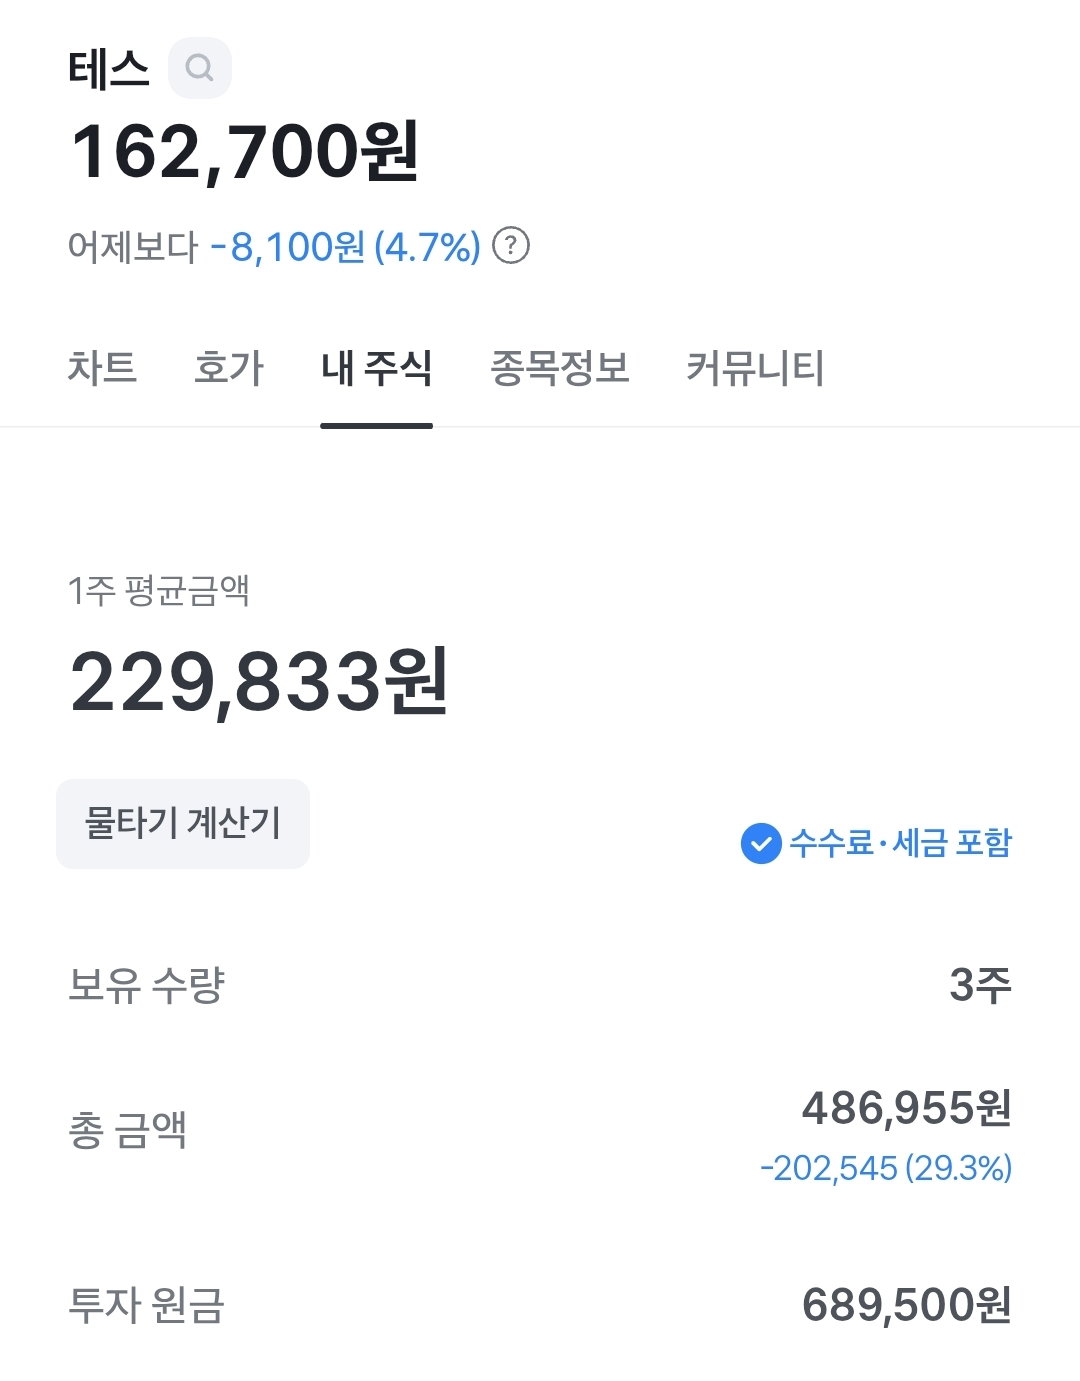Viewport: 1080px width, 1381px height.
Task: Tap the stock name 테스
Action: click(109, 69)
